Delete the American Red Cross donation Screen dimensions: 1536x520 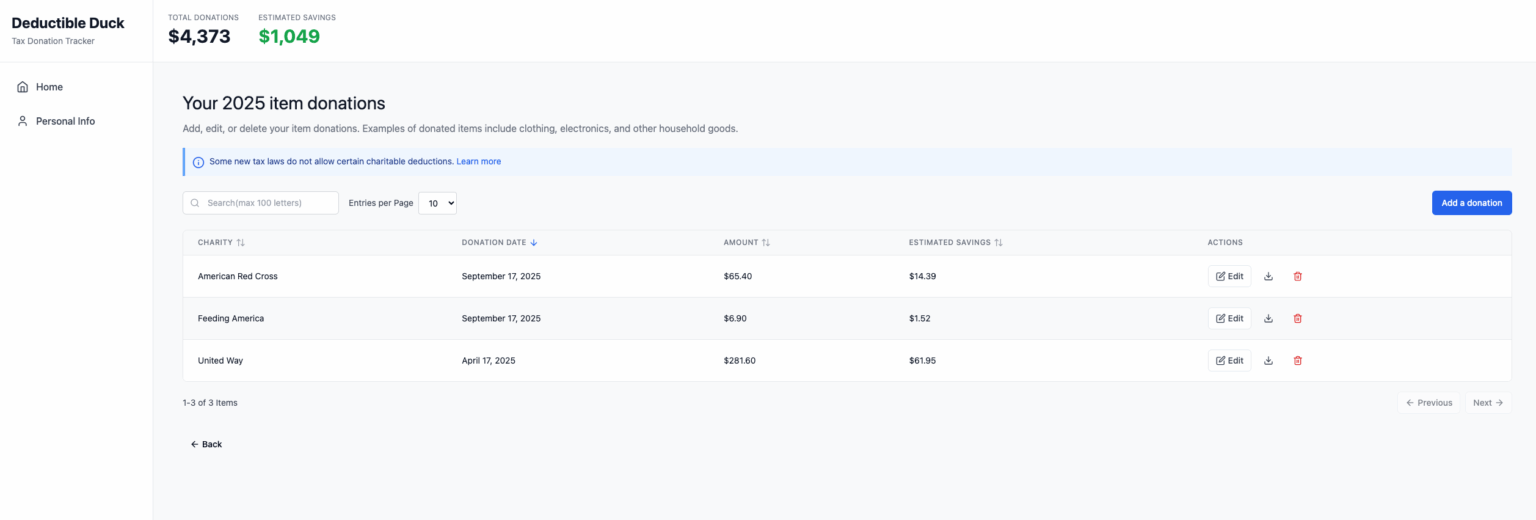point(1298,276)
